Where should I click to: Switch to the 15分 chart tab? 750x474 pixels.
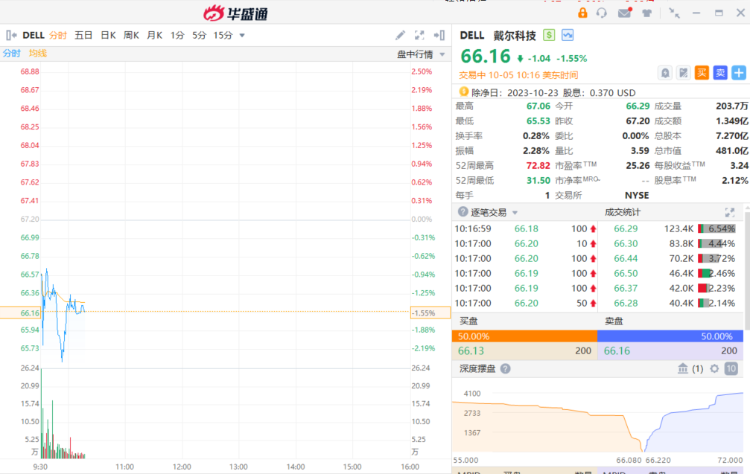223,35
